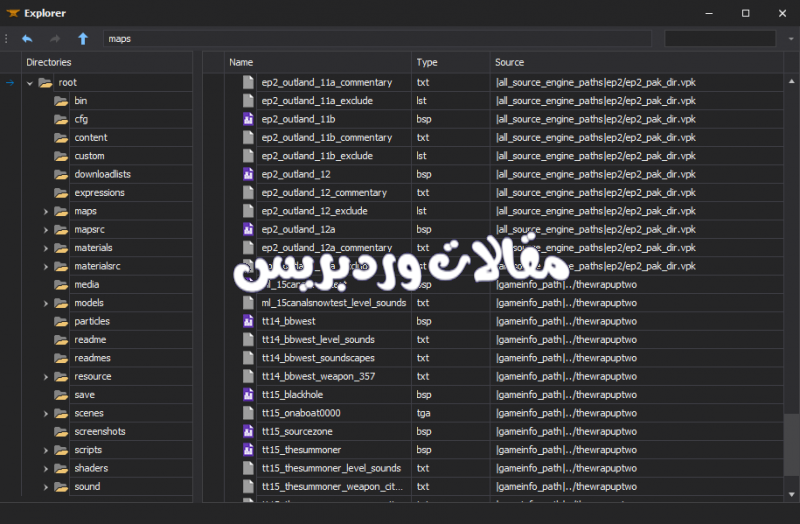The height and width of the screenshot is (524, 800).
Task: Click the forward navigation arrow
Action: [x=55, y=39]
